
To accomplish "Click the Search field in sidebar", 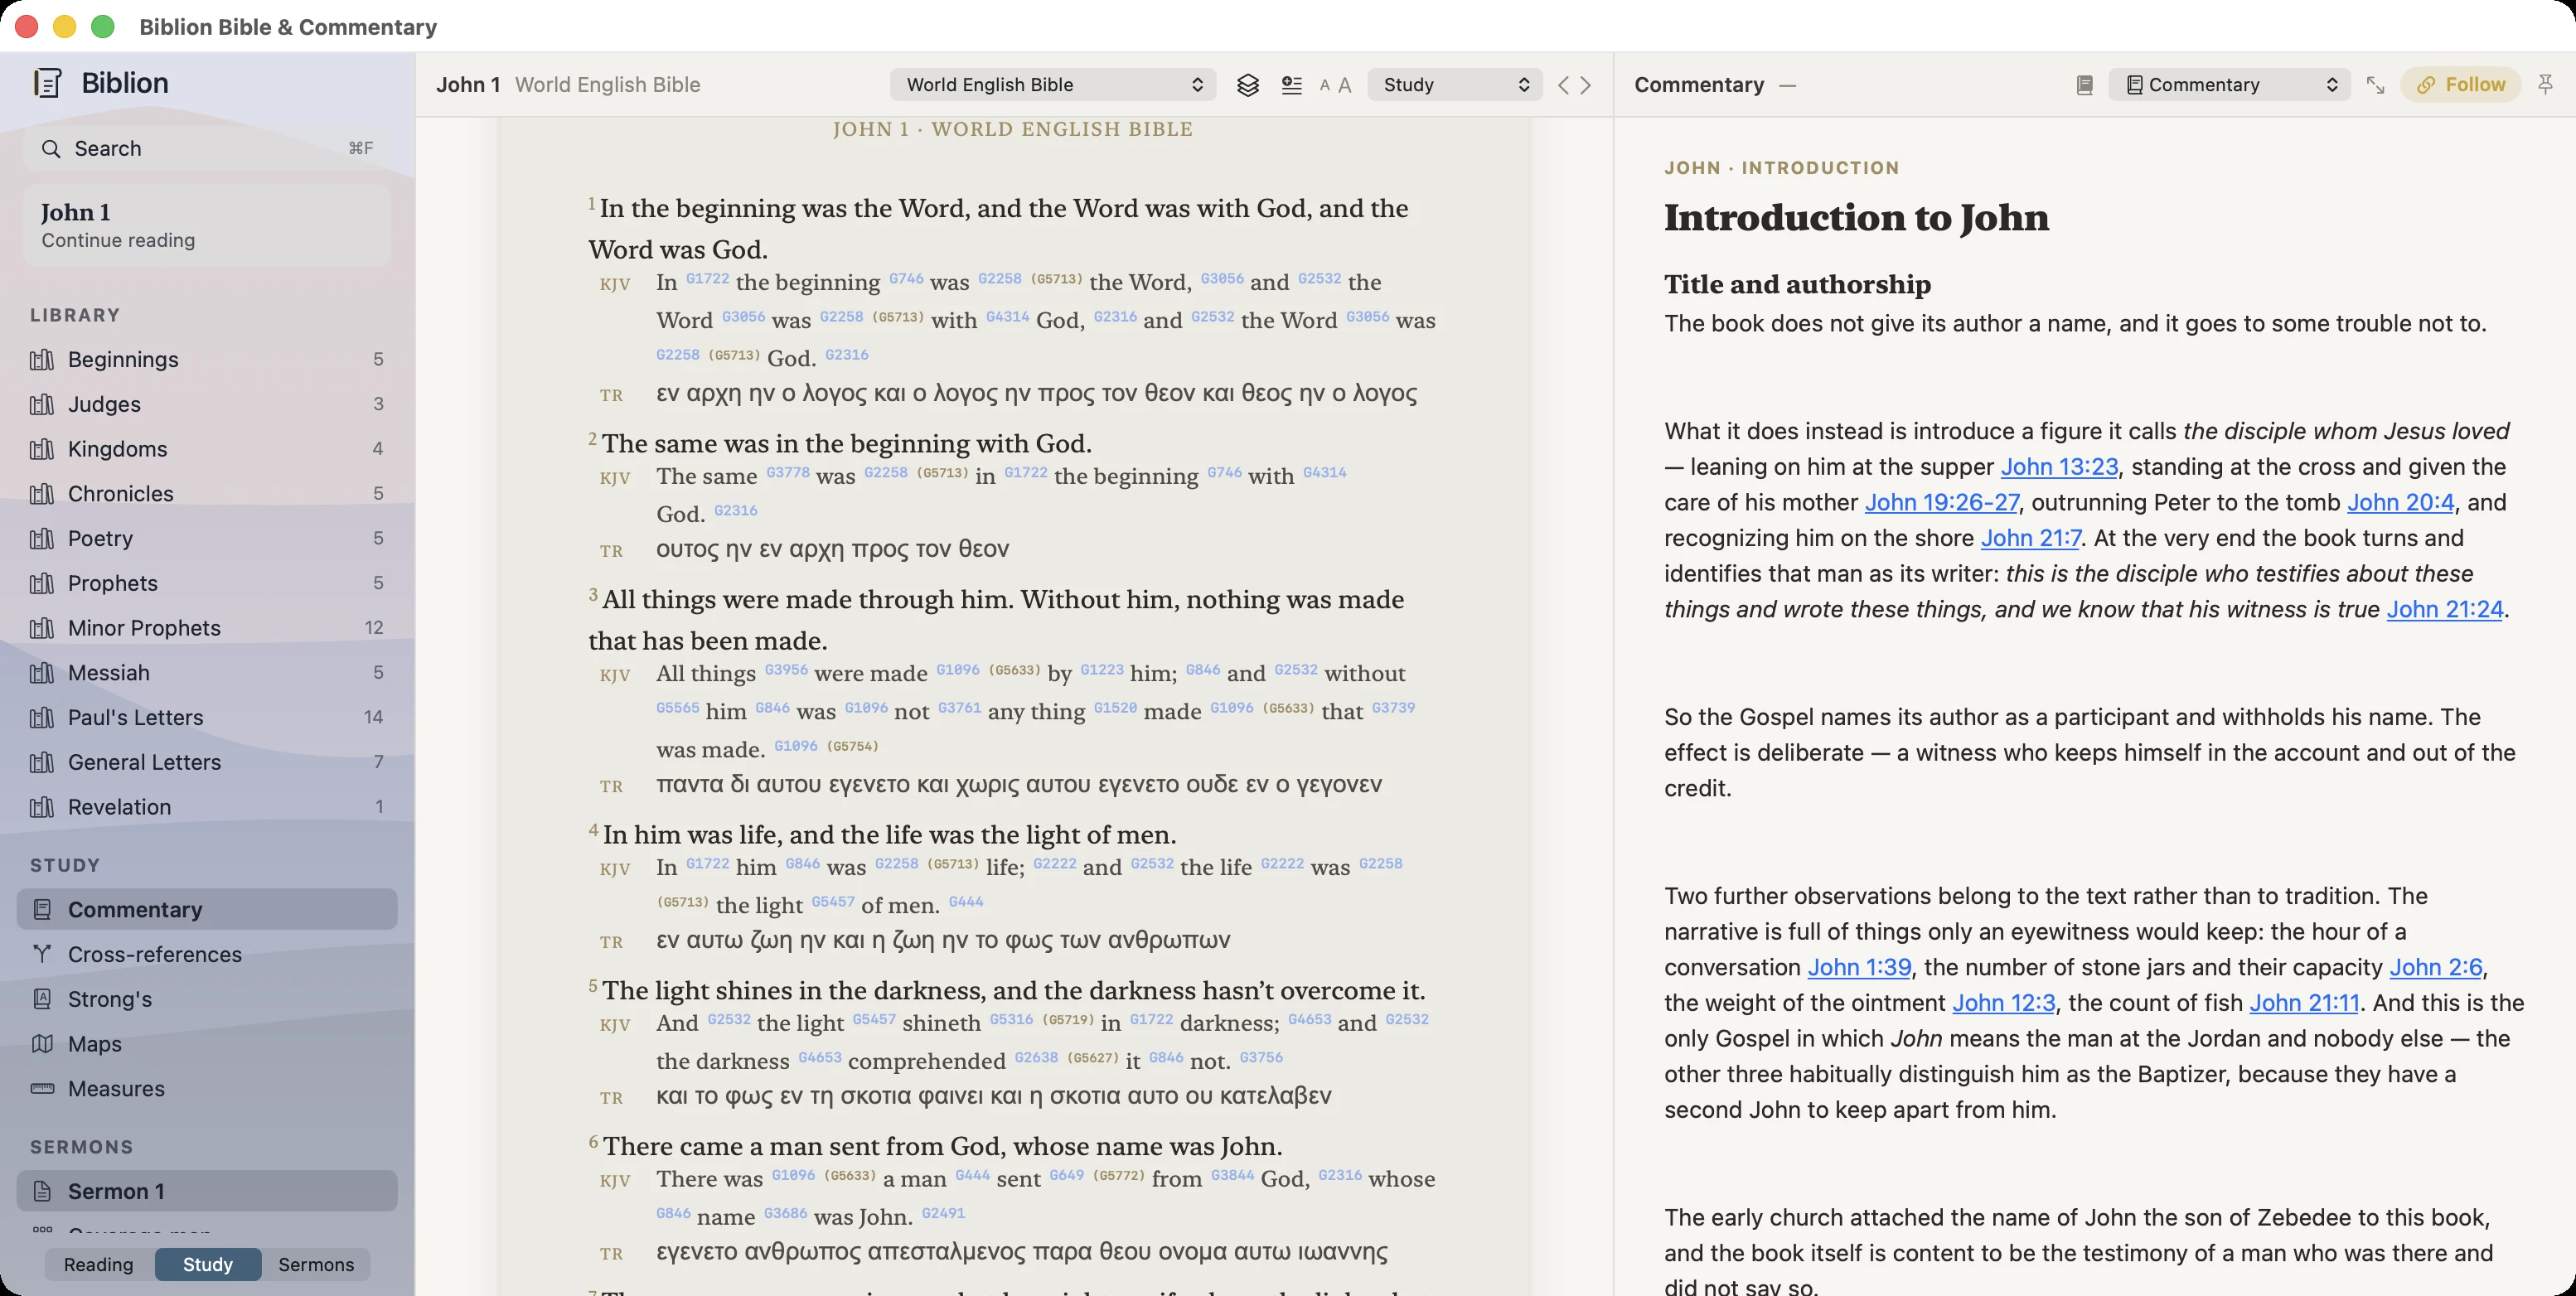I will tap(207, 148).
